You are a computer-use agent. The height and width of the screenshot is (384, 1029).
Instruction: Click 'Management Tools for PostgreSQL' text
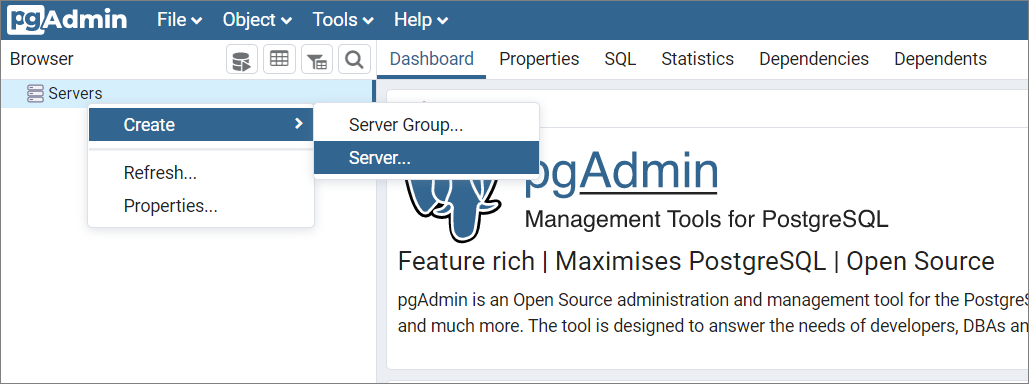click(x=707, y=219)
